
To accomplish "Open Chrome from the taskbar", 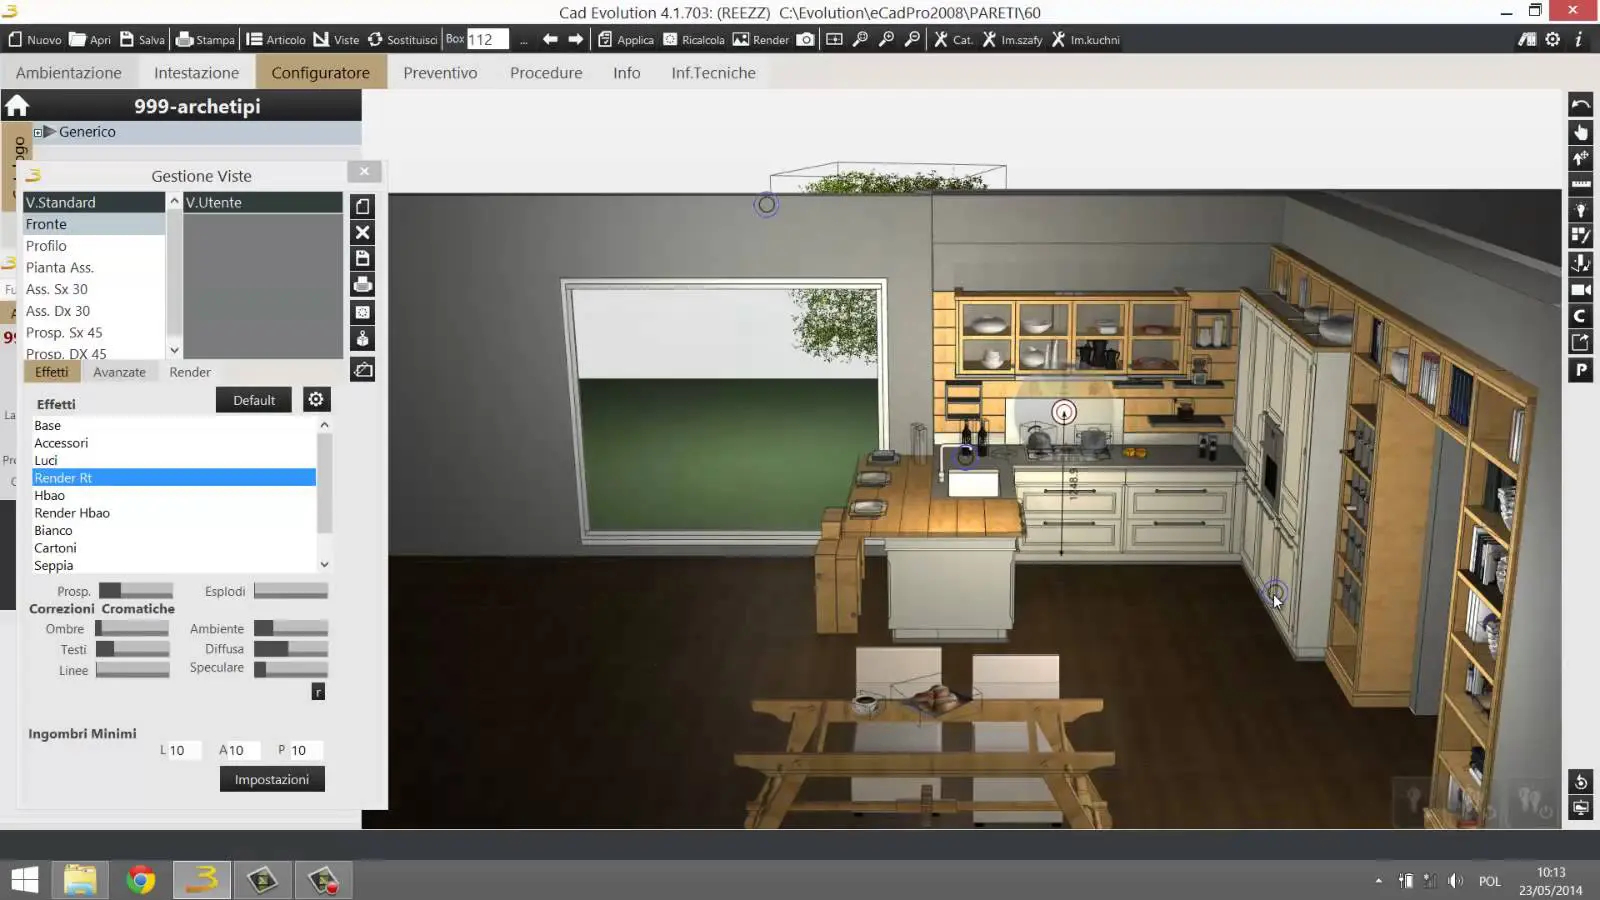I will (141, 880).
